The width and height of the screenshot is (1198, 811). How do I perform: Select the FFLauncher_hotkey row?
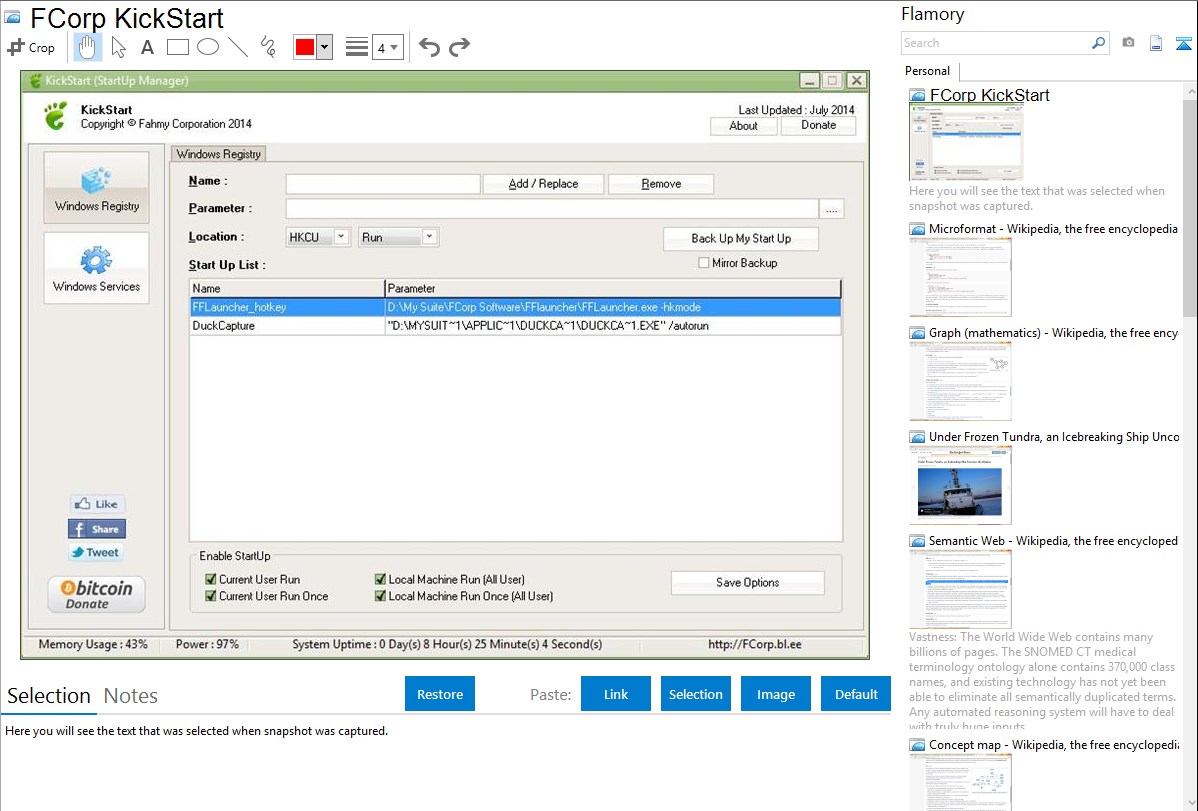516,307
